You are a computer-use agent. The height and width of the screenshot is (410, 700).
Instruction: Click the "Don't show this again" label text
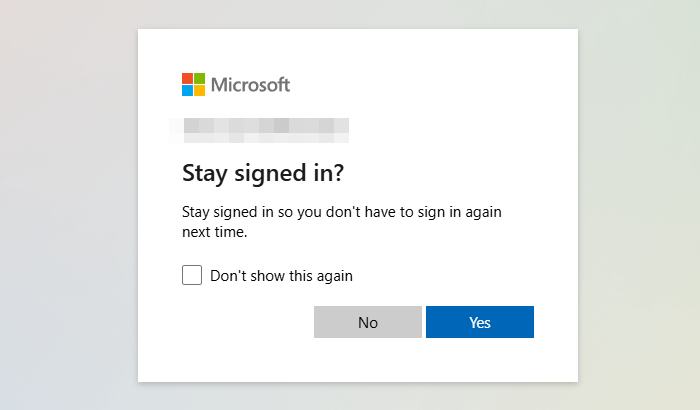coord(281,275)
